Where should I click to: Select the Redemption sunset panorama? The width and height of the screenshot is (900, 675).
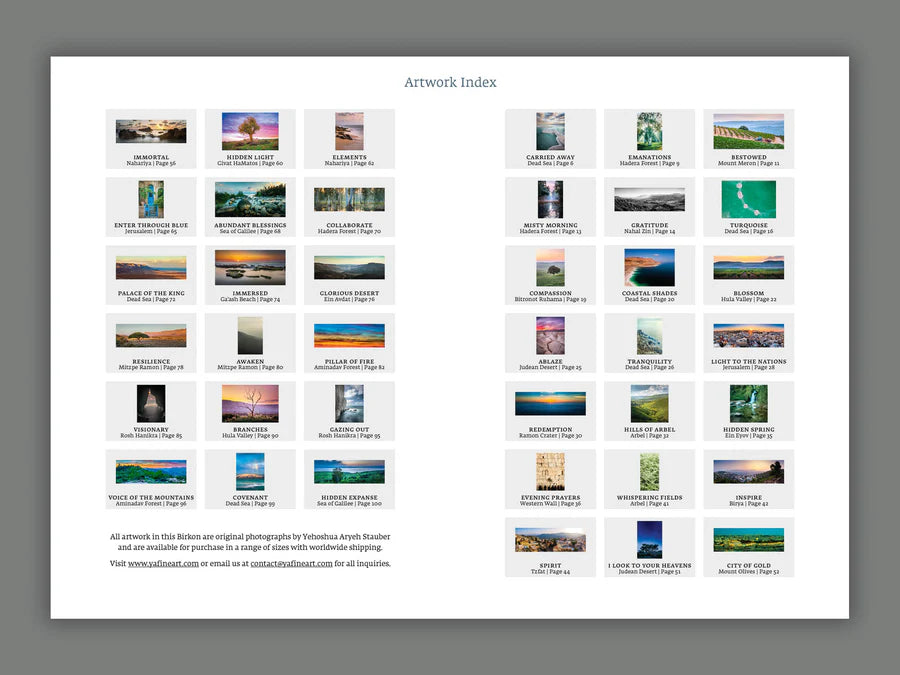550,403
